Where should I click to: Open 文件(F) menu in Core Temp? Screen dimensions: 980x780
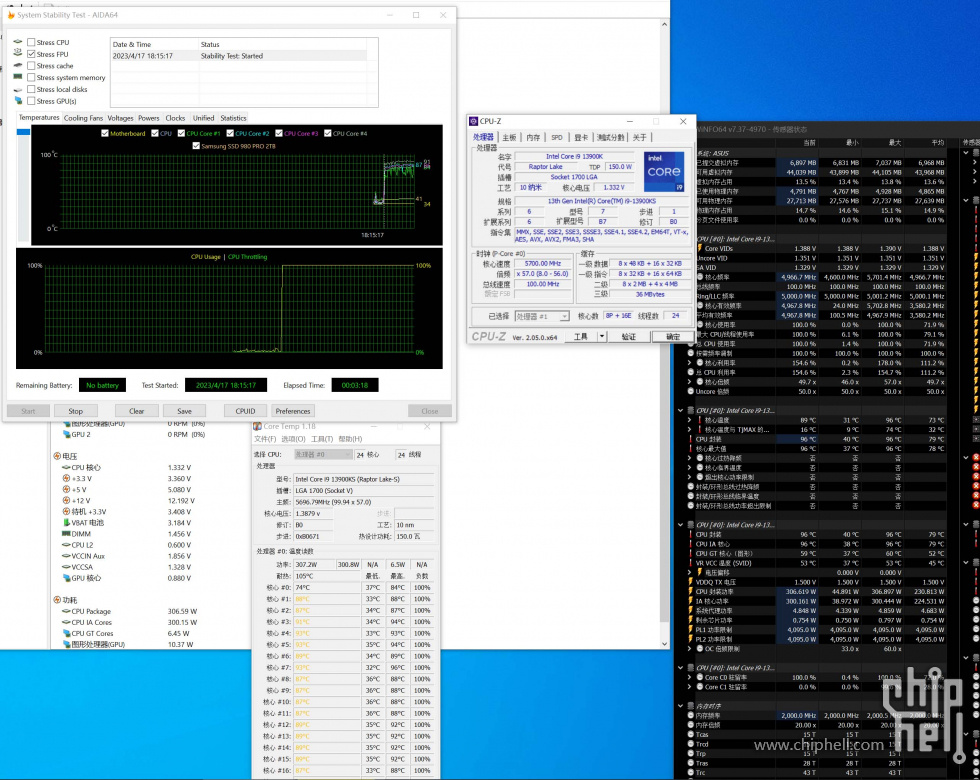[265, 439]
